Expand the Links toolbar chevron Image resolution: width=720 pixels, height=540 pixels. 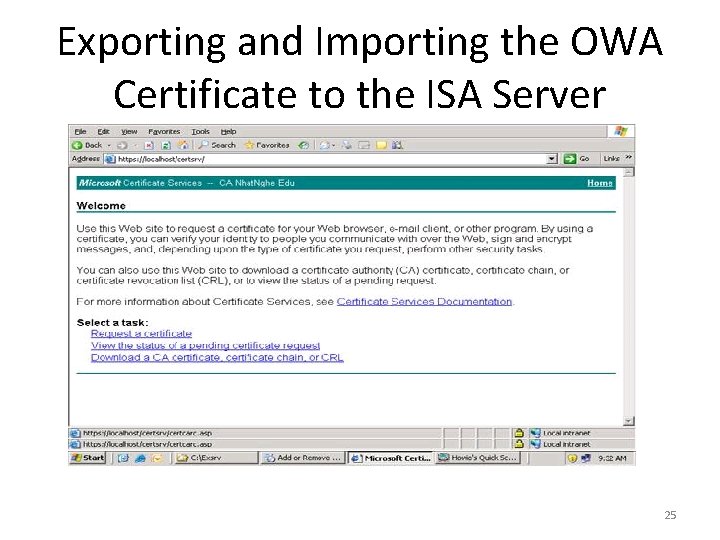(x=629, y=158)
